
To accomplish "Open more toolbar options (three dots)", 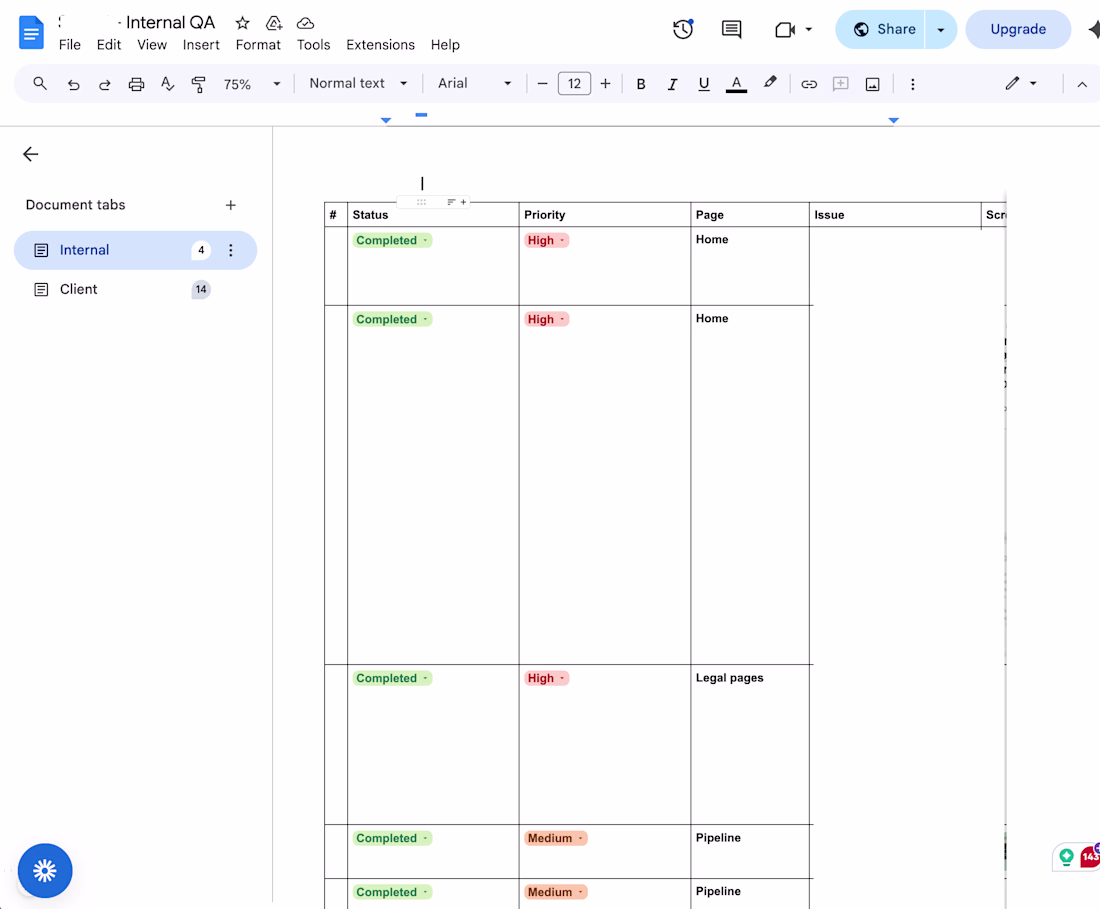I will click(x=912, y=84).
